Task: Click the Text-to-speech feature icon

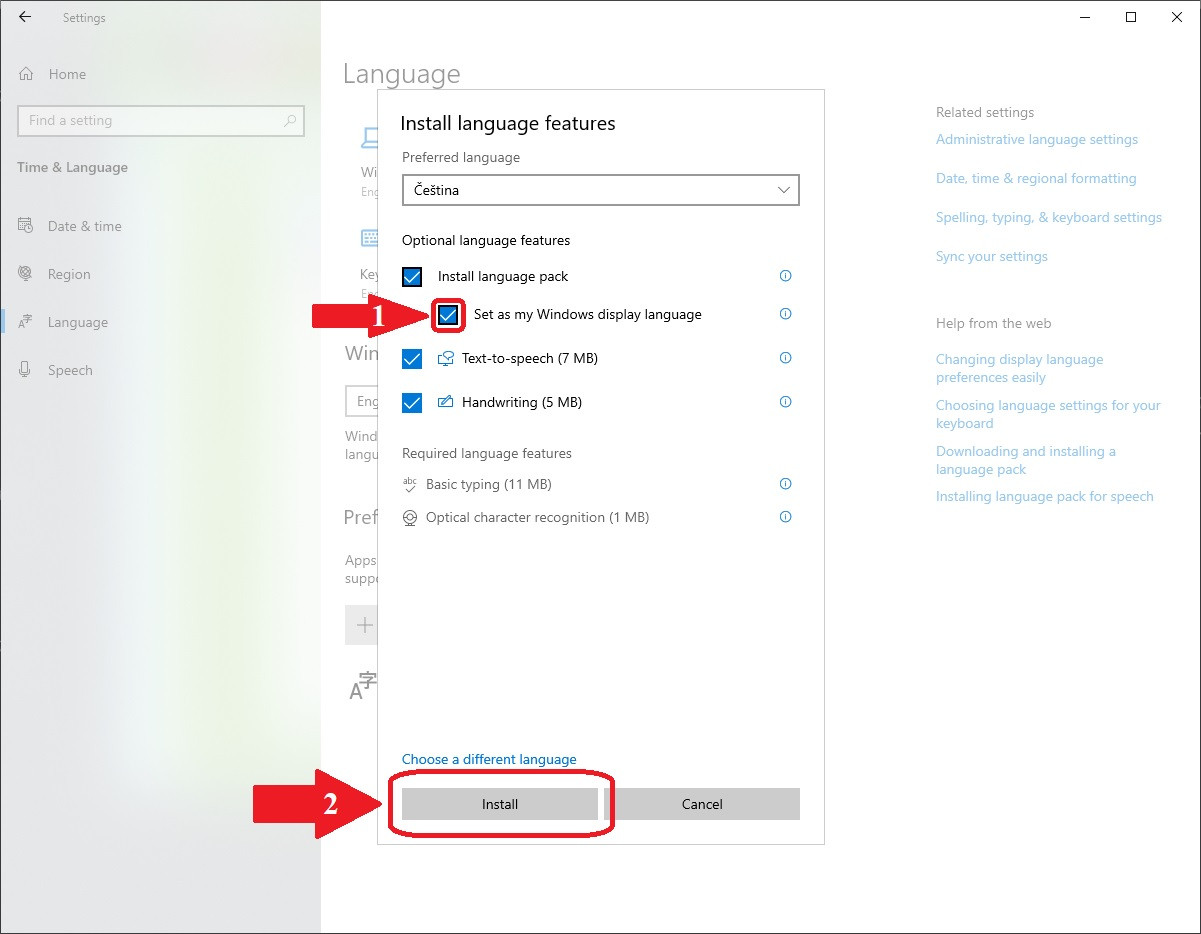Action: (x=446, y=359)
